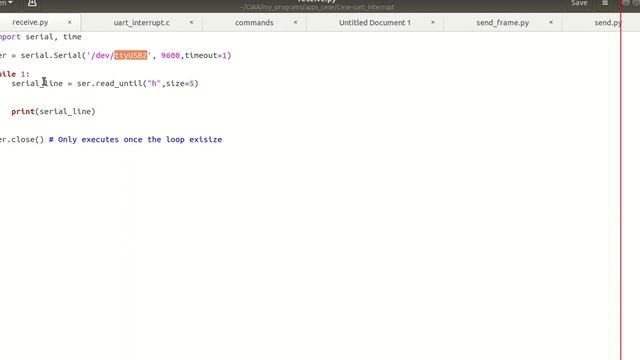Open the hamburger menu next to Save
This screenshot has width=640, height=360.
(x=605, y=3)
